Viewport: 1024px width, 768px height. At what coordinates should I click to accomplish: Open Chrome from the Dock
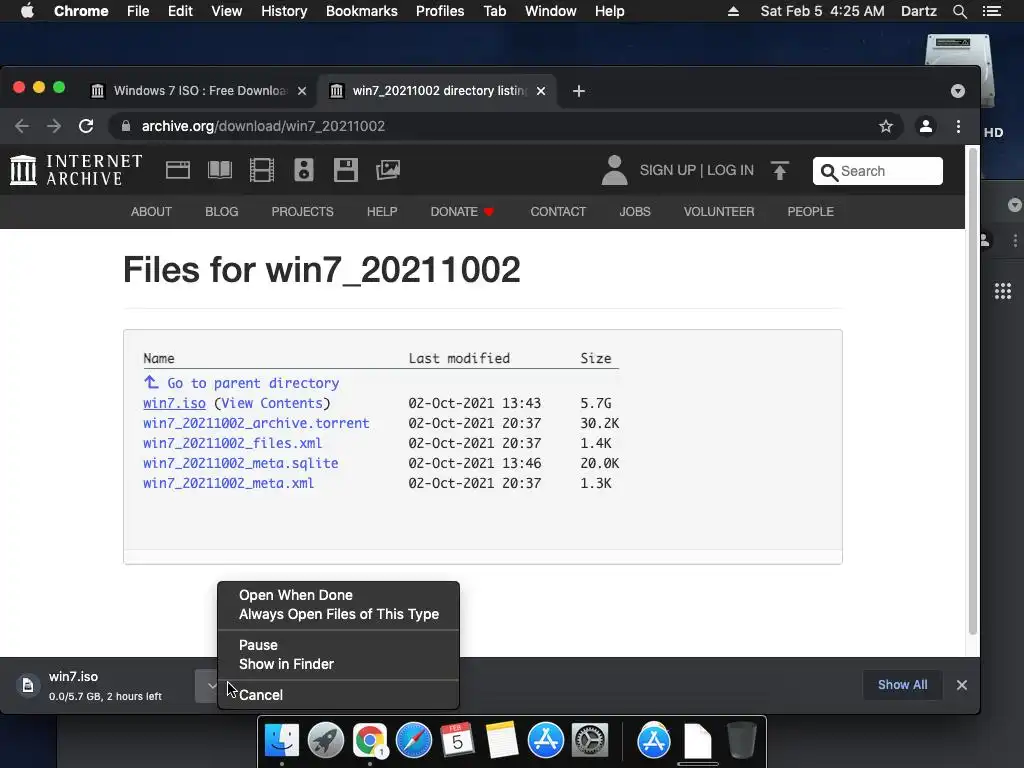click(x=370, y=741)
